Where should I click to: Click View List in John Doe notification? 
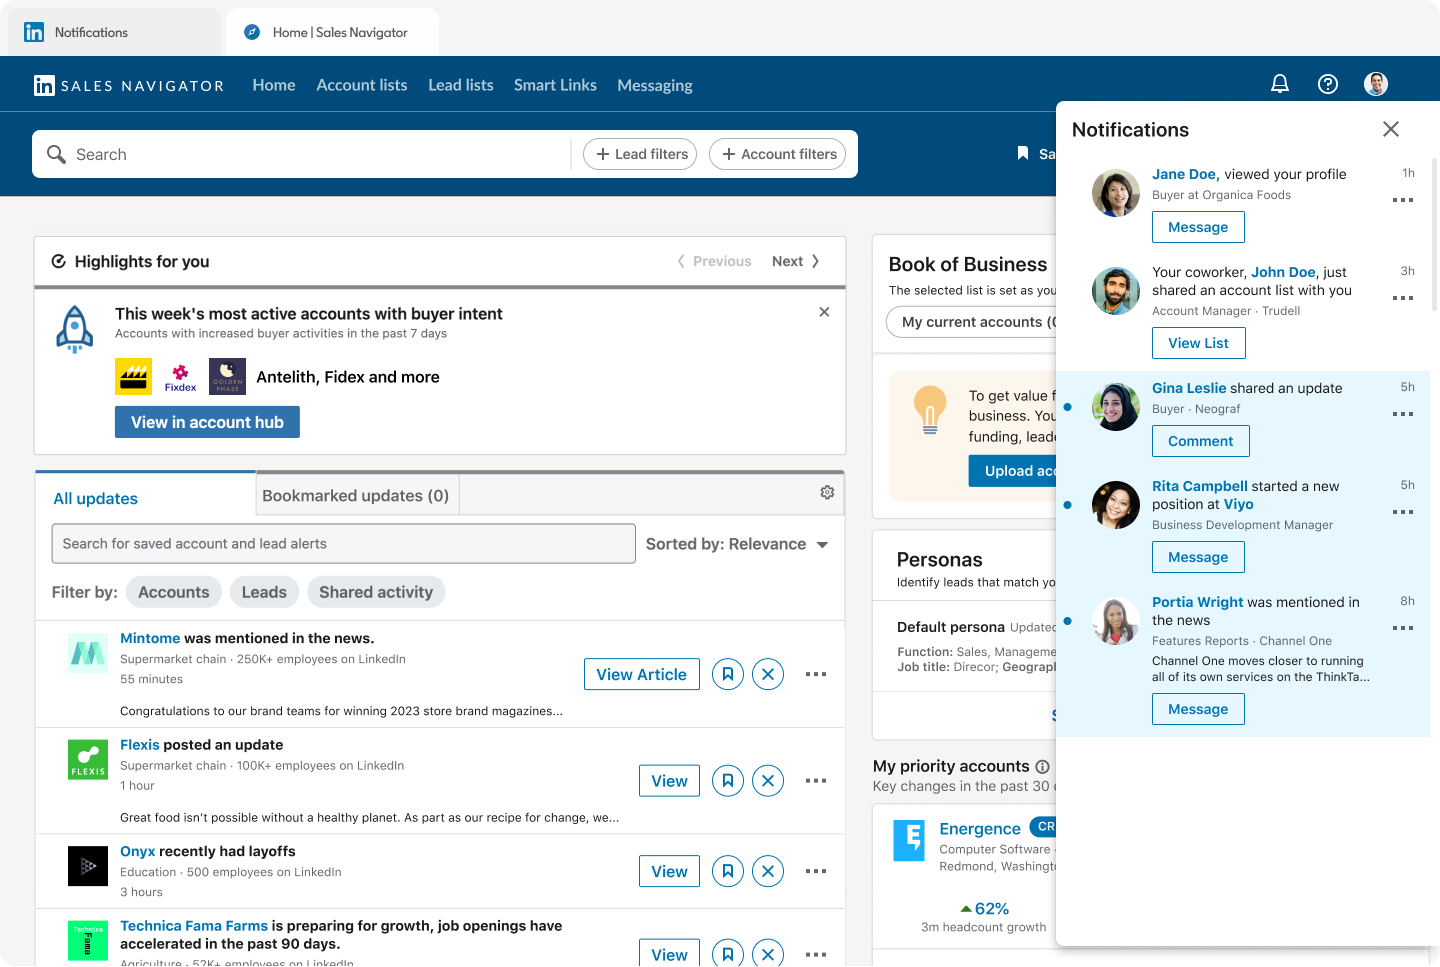point(1198,343)
